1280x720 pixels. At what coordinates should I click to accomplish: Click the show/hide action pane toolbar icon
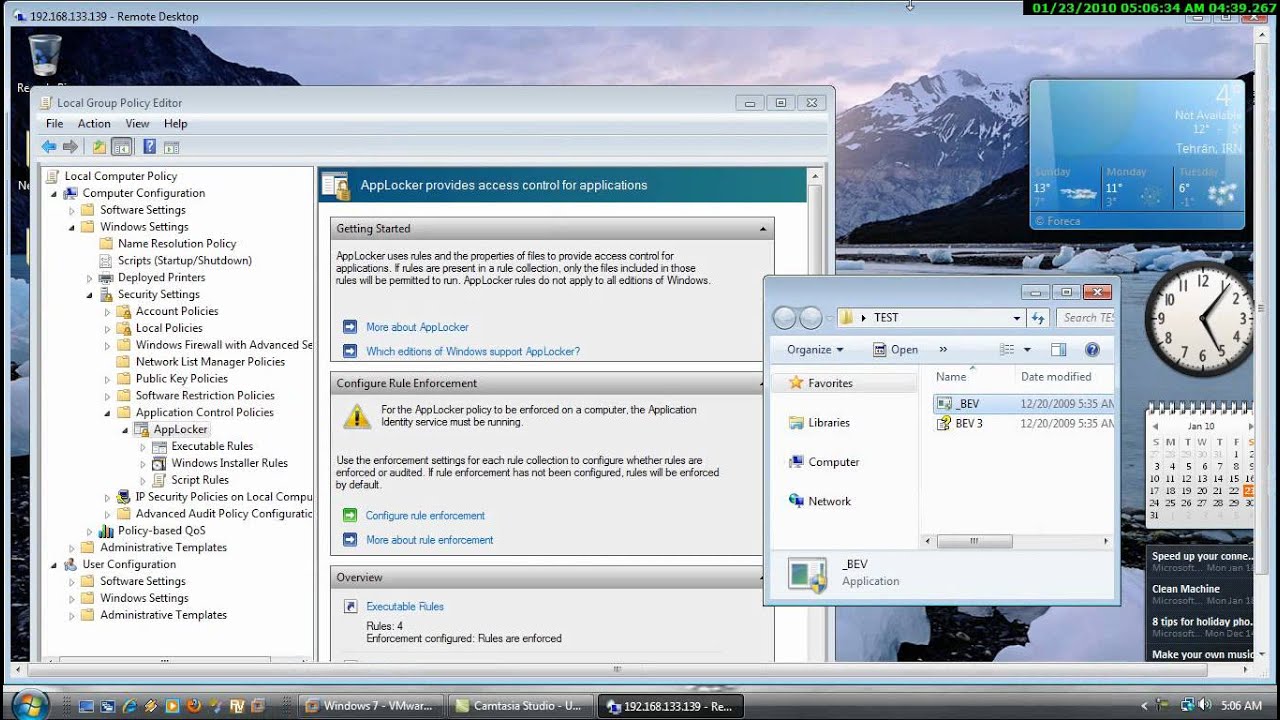(171, 147)
